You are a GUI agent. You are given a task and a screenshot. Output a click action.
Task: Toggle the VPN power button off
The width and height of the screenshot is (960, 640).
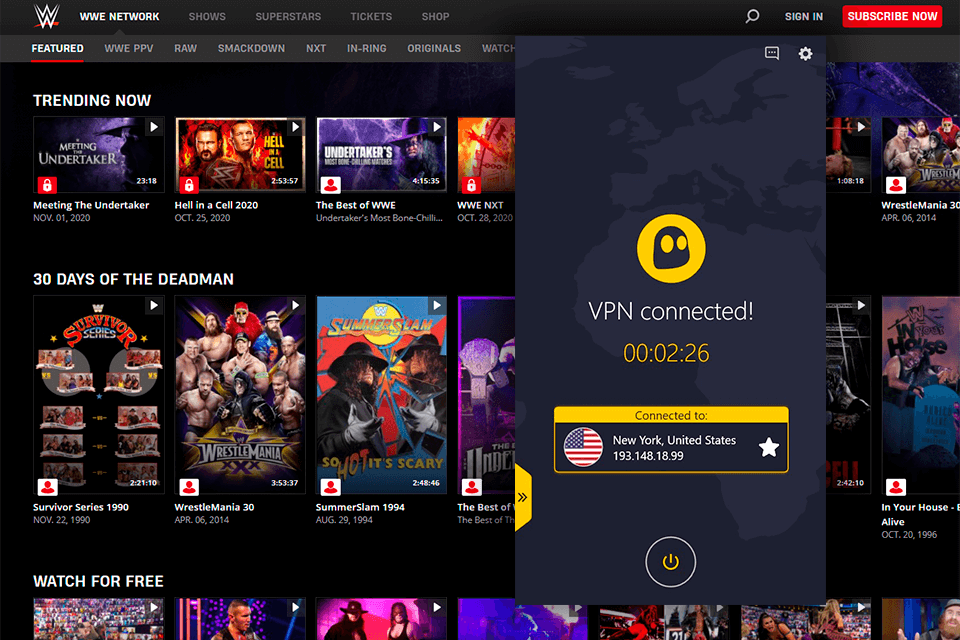670,562
